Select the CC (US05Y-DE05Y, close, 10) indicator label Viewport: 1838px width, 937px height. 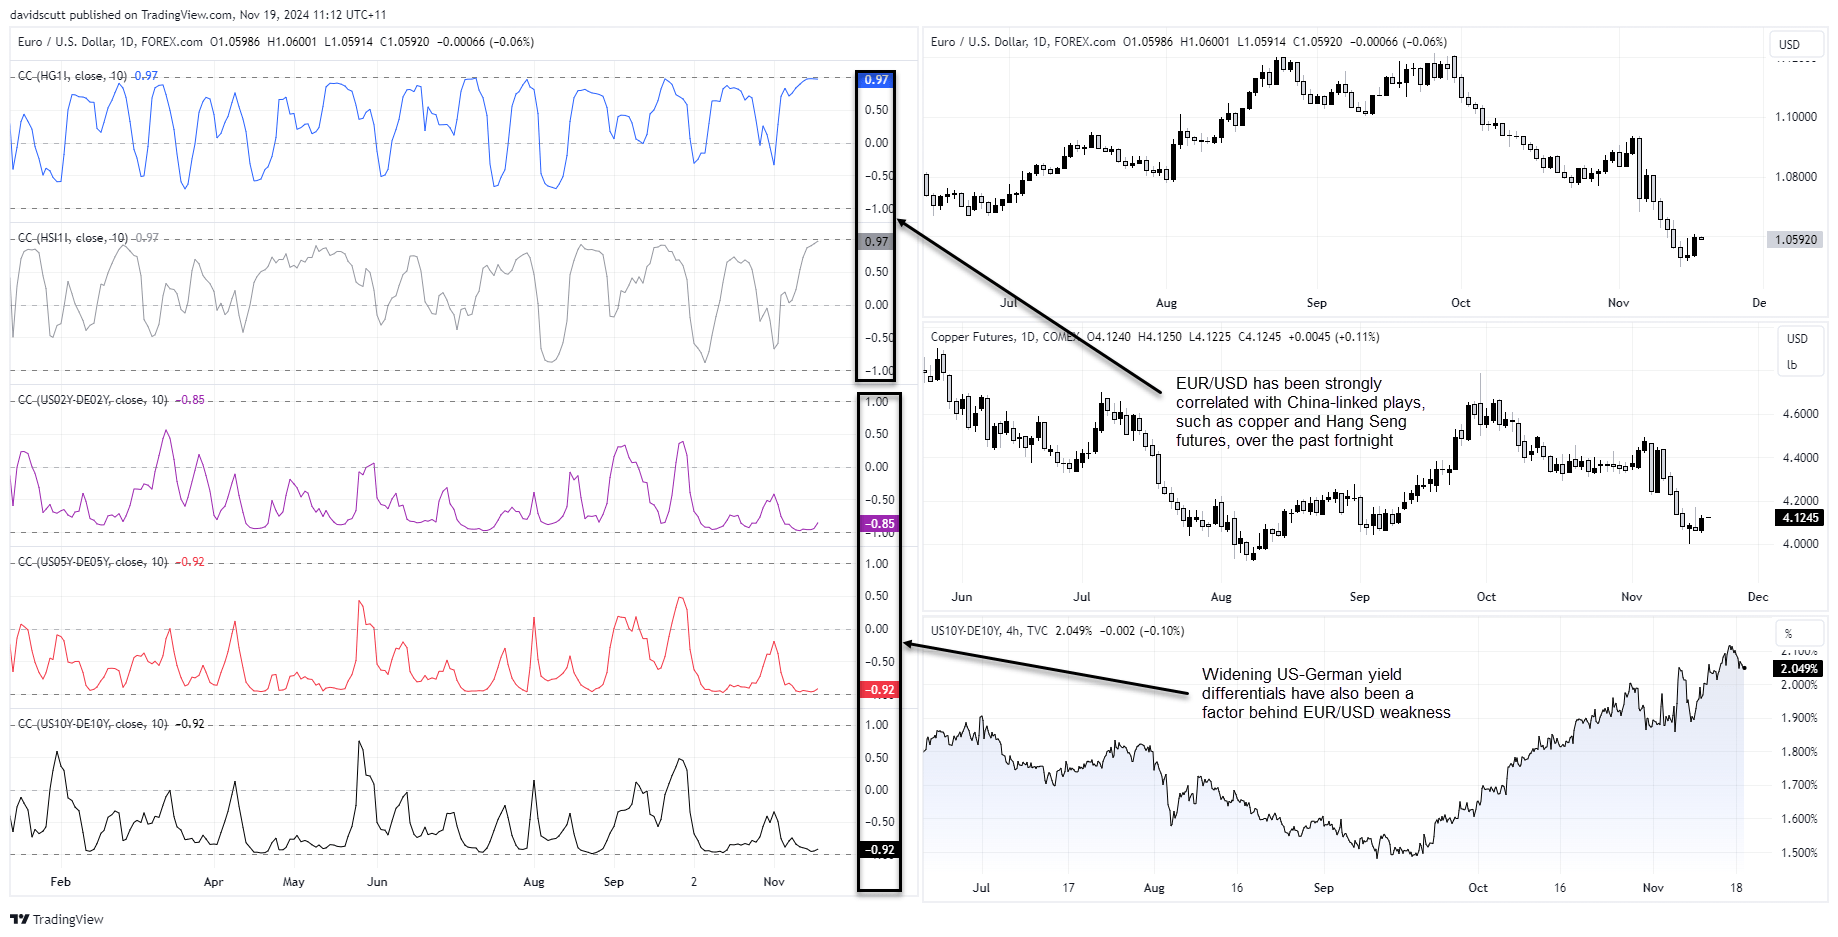coord(93,562)
